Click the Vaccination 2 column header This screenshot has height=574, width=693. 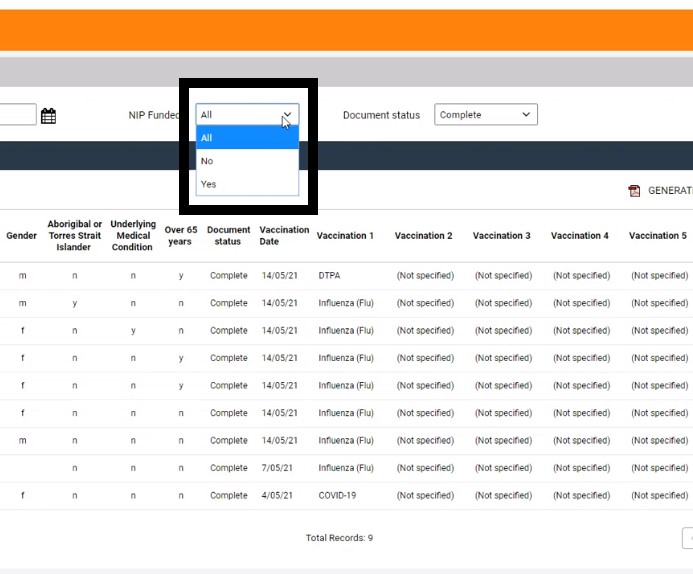pyautogui.click(x=423, y=236)
